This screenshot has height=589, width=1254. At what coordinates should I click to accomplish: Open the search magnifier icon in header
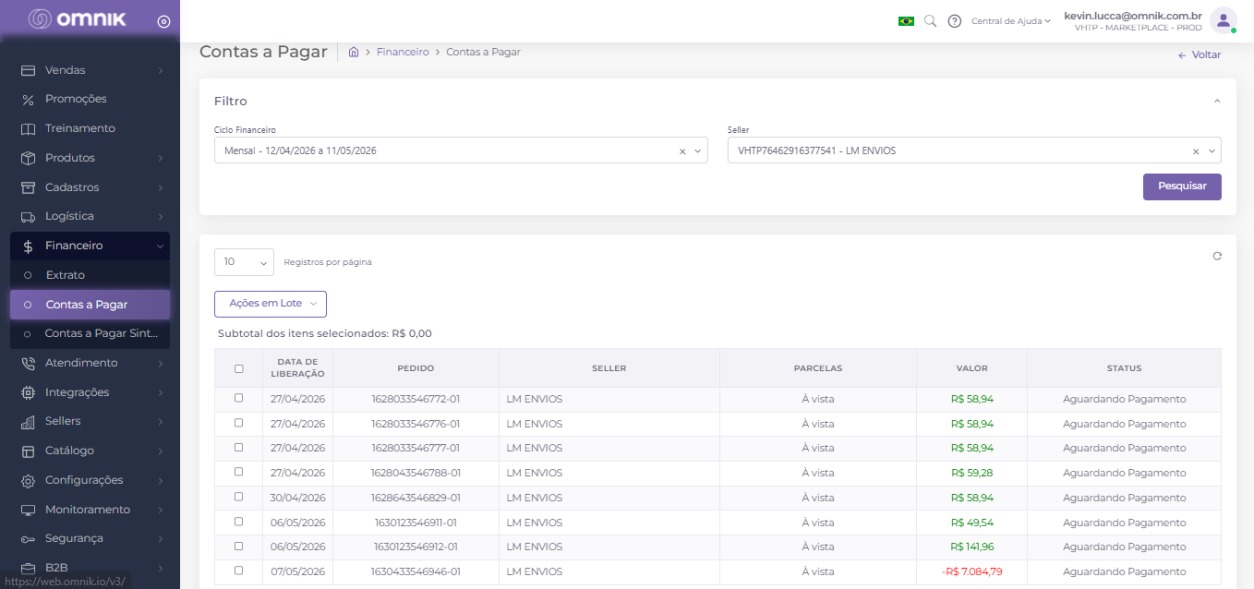[x=930, y=21]
